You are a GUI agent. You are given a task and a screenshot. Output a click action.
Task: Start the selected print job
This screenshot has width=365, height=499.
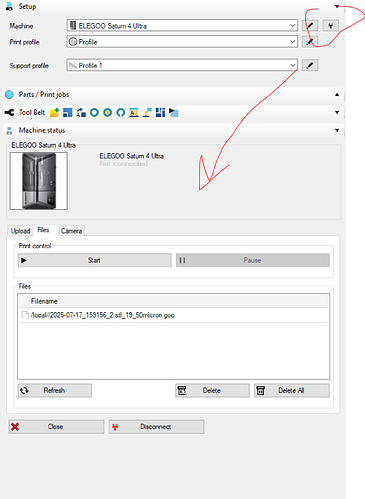click(94, 260)
